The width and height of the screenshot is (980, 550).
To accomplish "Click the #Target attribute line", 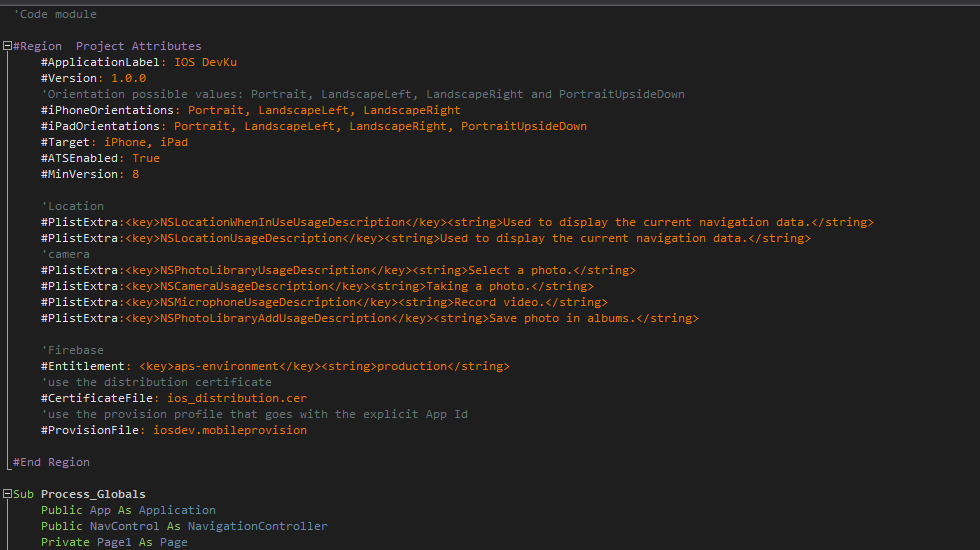I will coord(68,142).
